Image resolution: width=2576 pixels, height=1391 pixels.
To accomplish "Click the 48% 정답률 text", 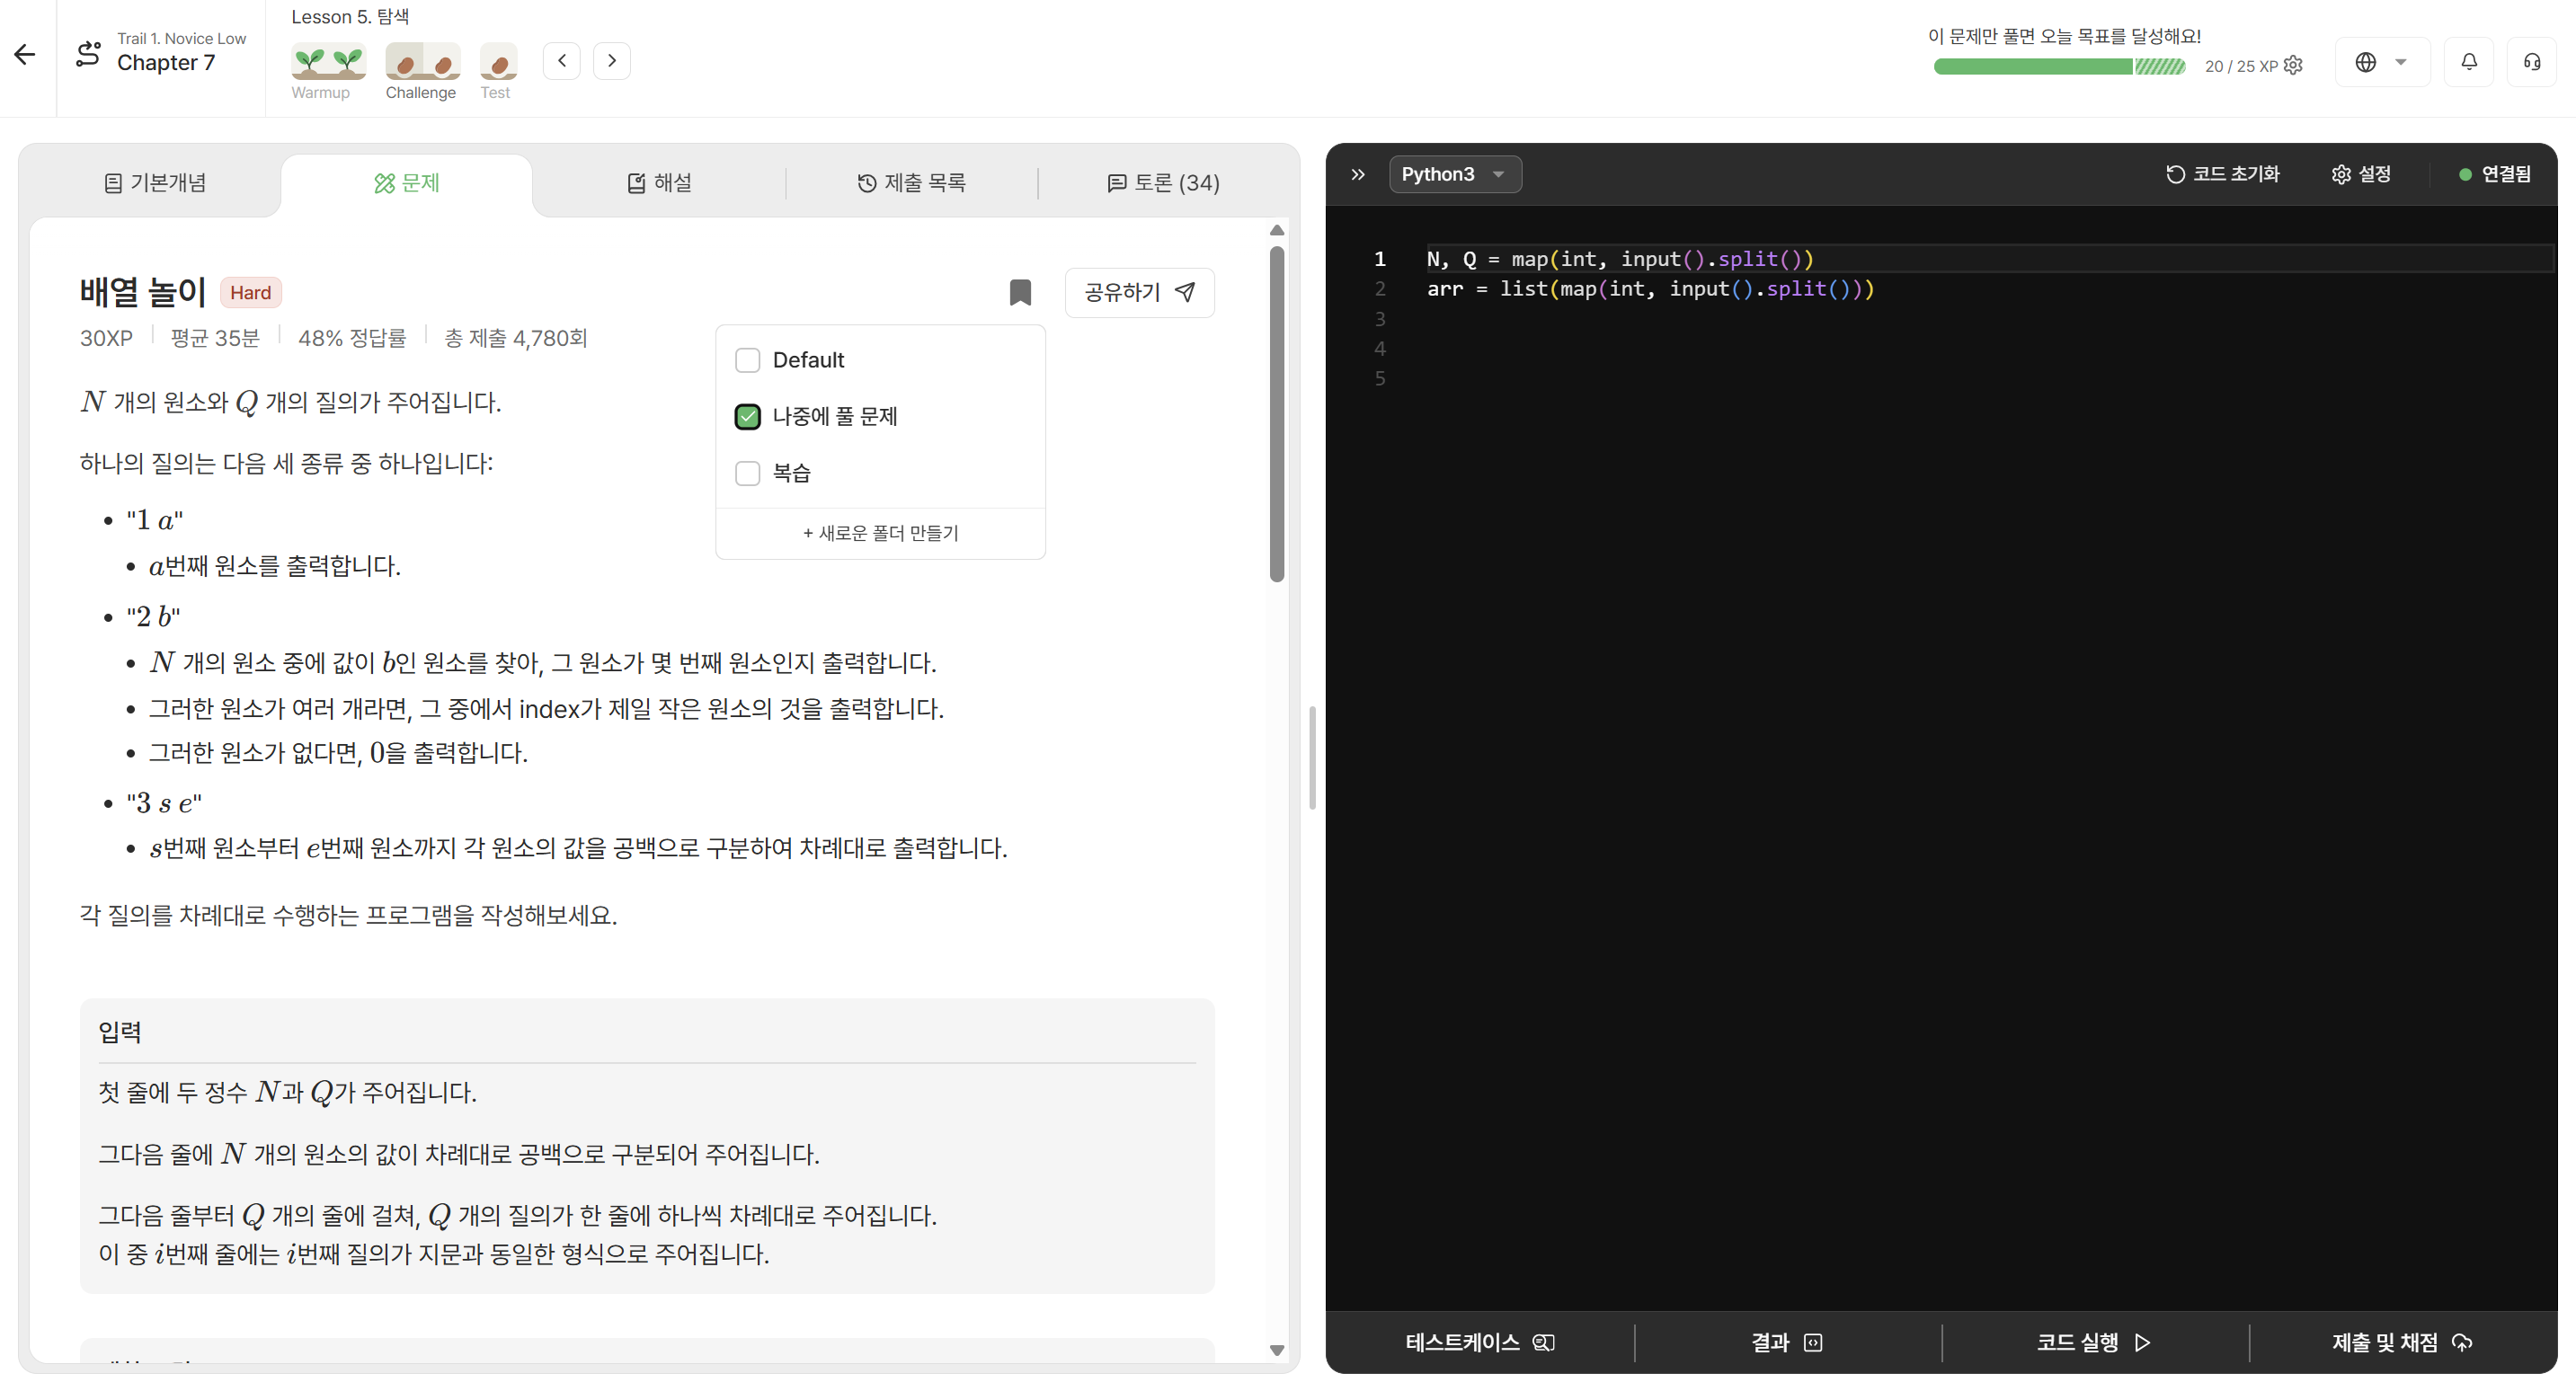I will [x=352, y=338].
